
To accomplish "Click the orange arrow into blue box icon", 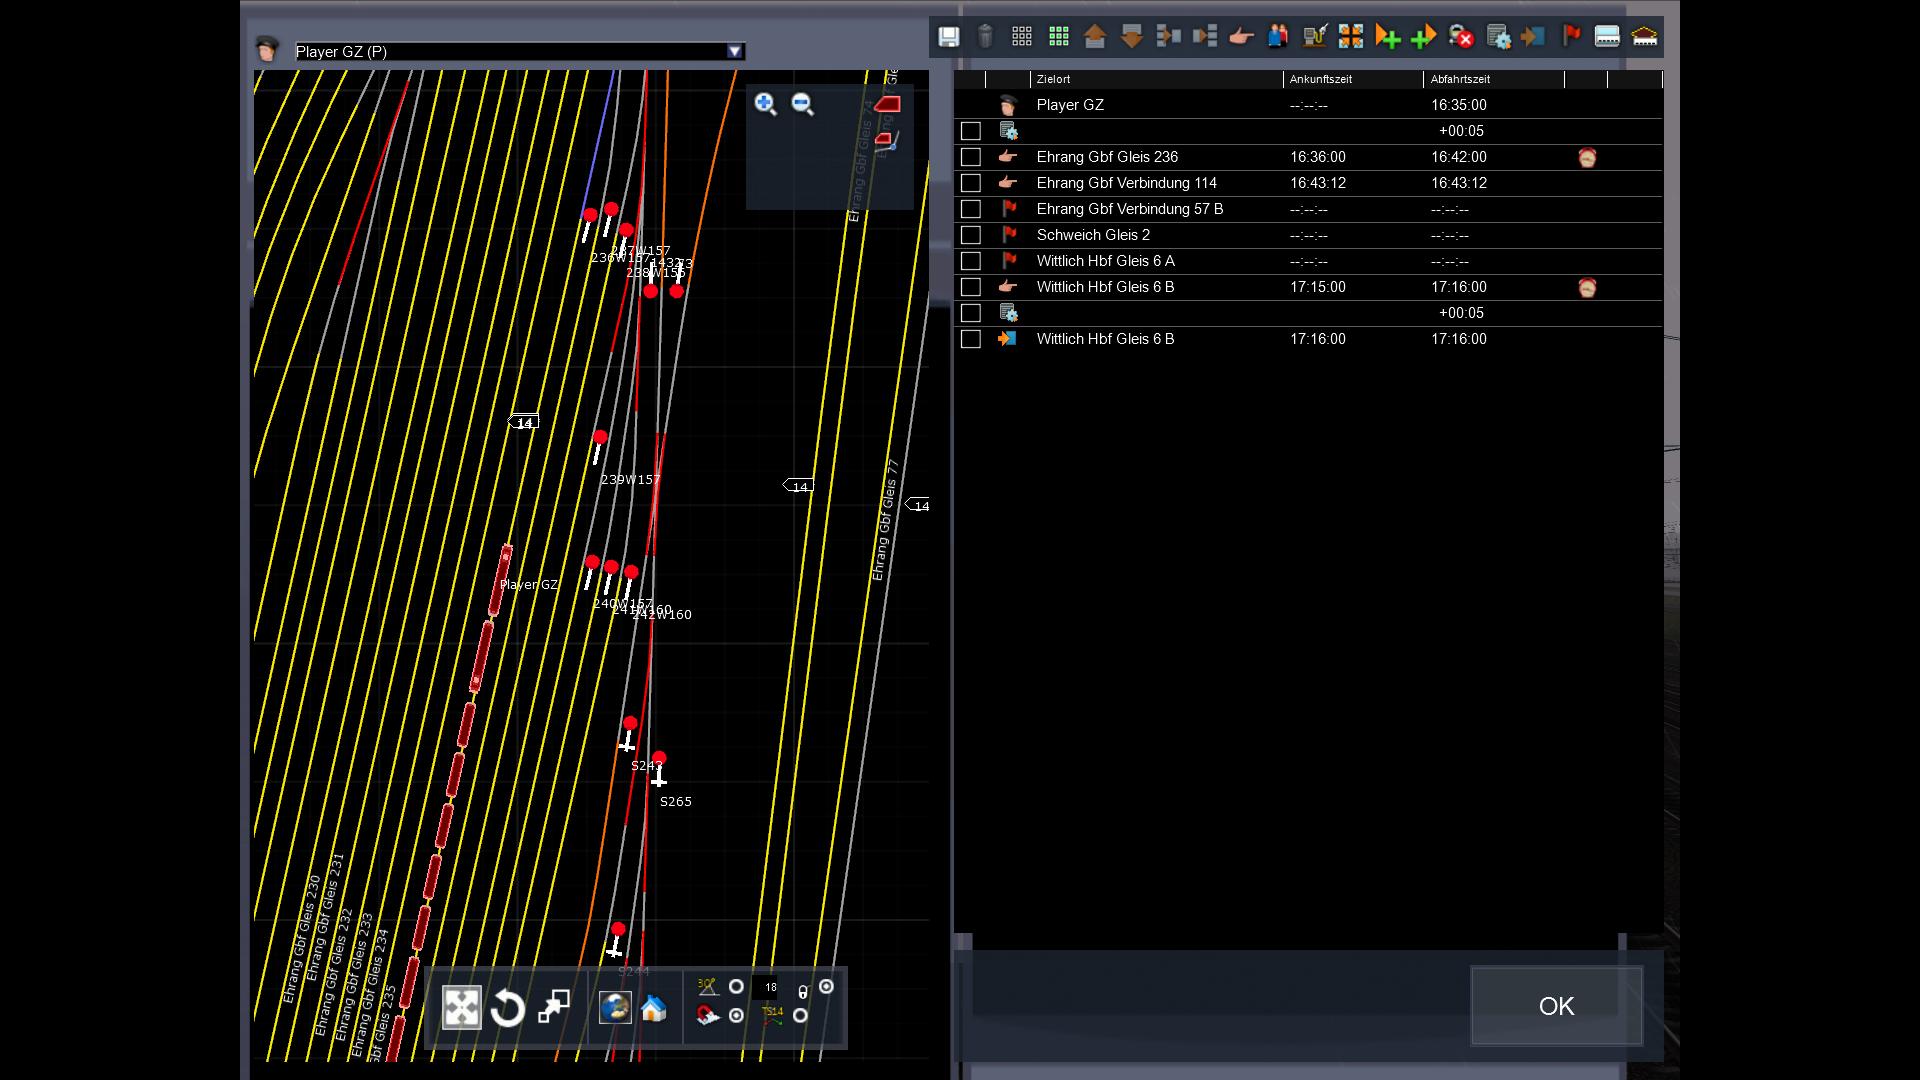I will [x=1533, y=37].
